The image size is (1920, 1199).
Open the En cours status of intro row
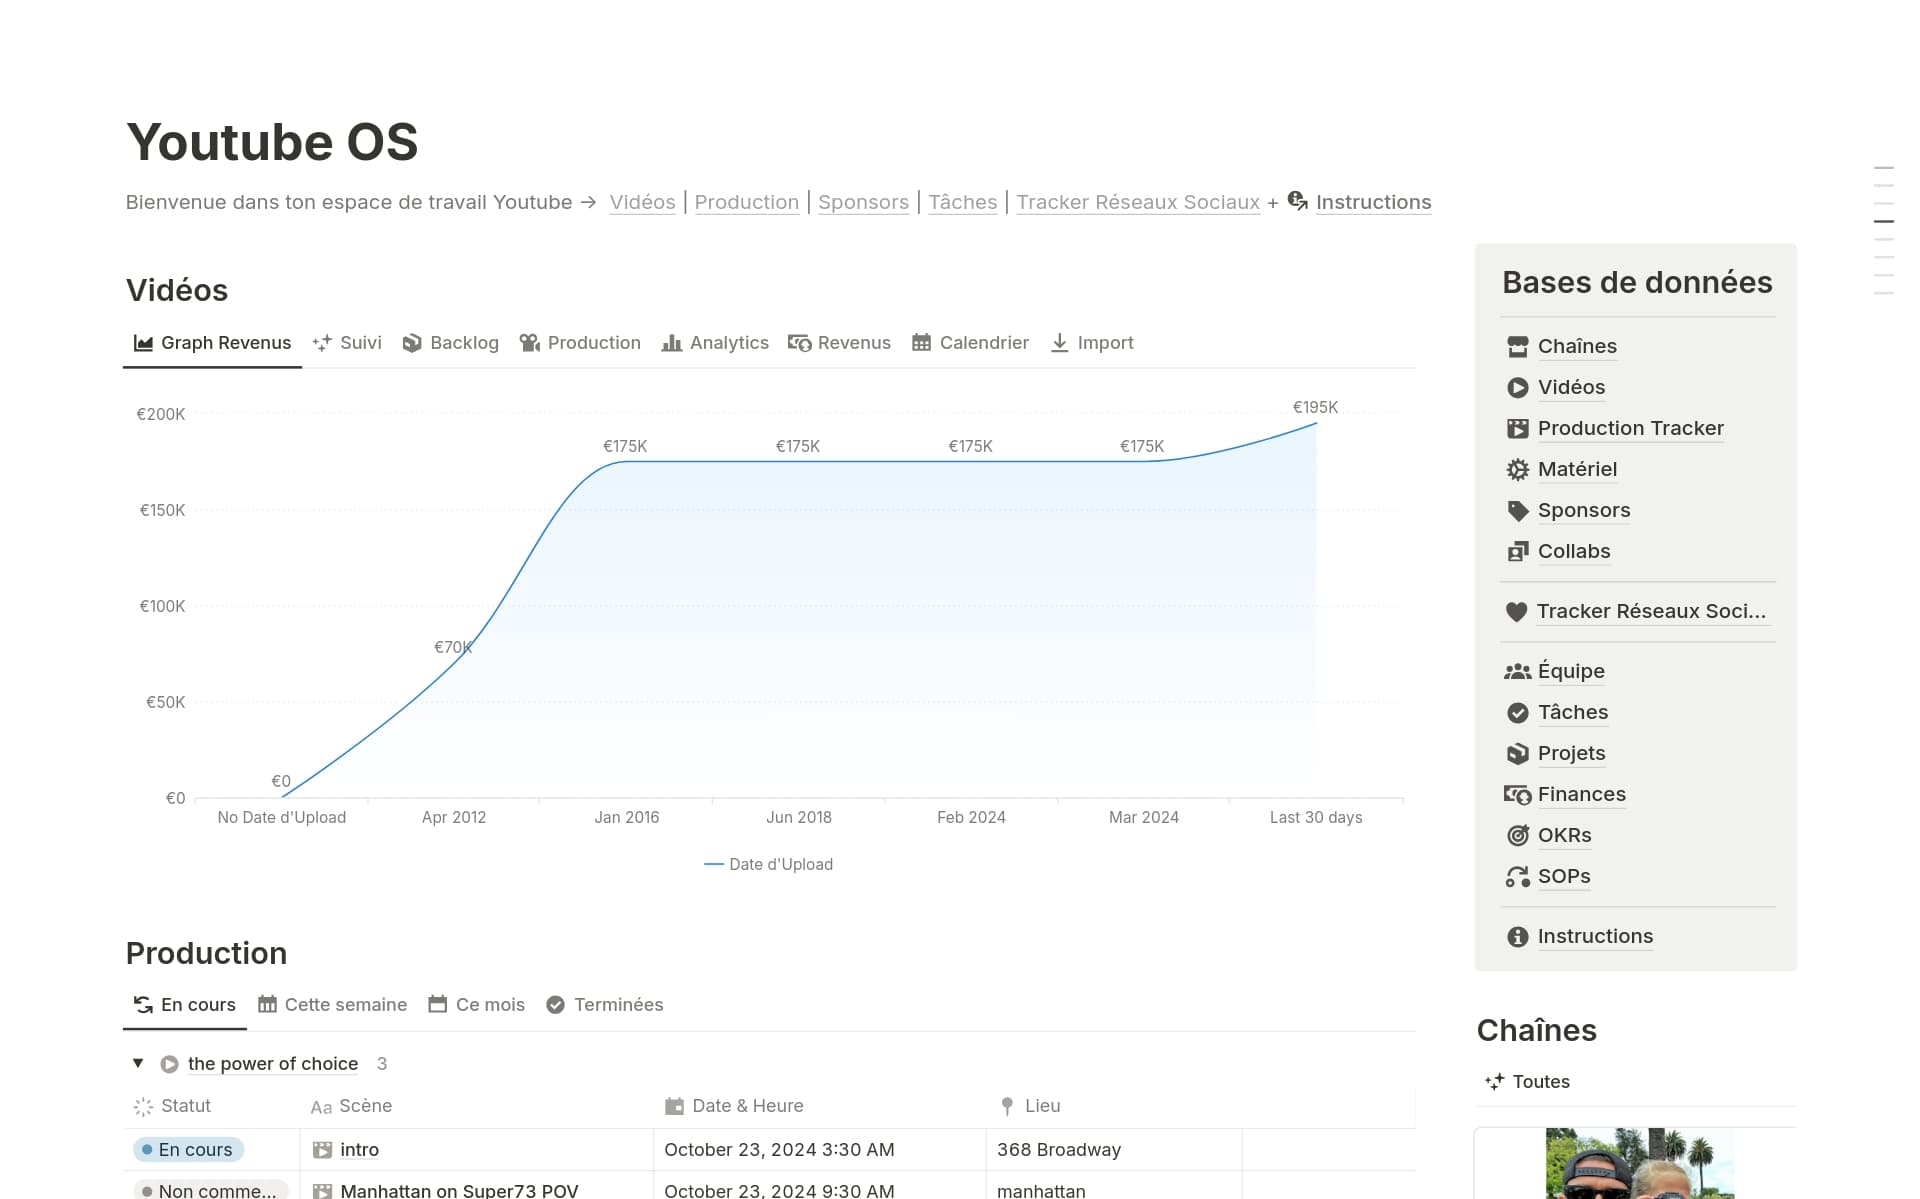(188, 1150)
